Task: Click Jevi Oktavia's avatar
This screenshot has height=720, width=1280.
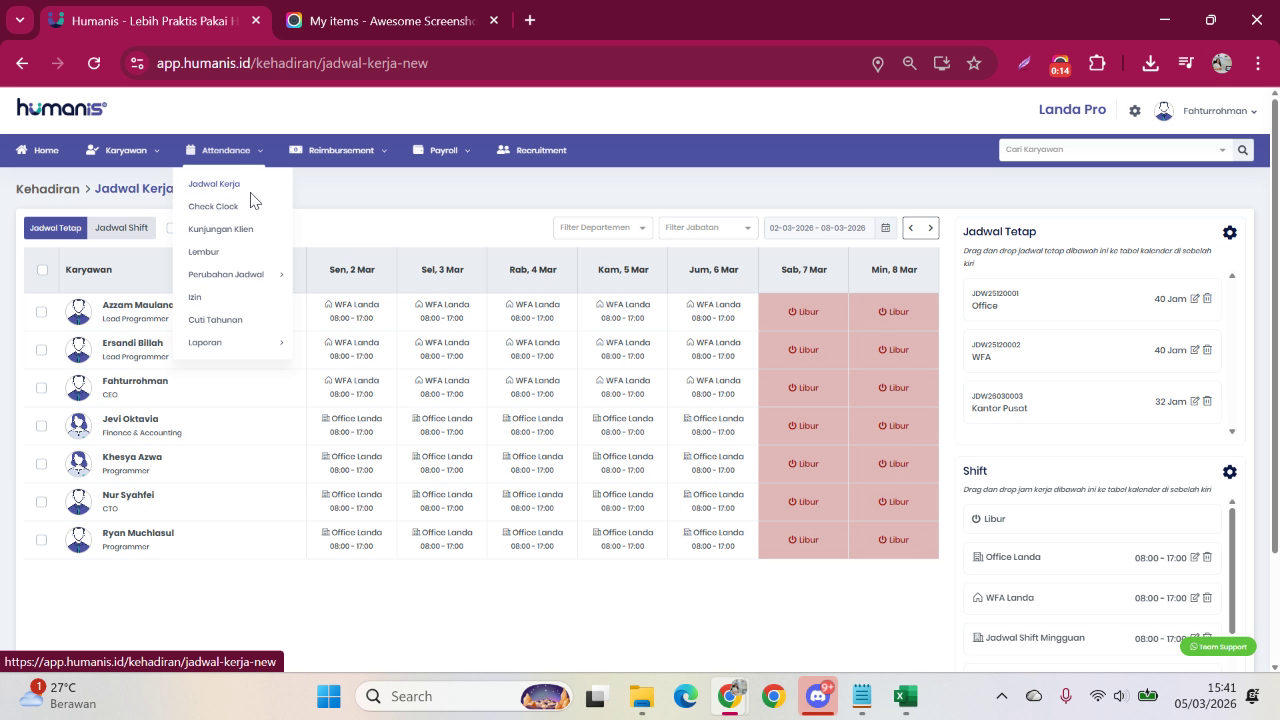Action: coord(78,426)
